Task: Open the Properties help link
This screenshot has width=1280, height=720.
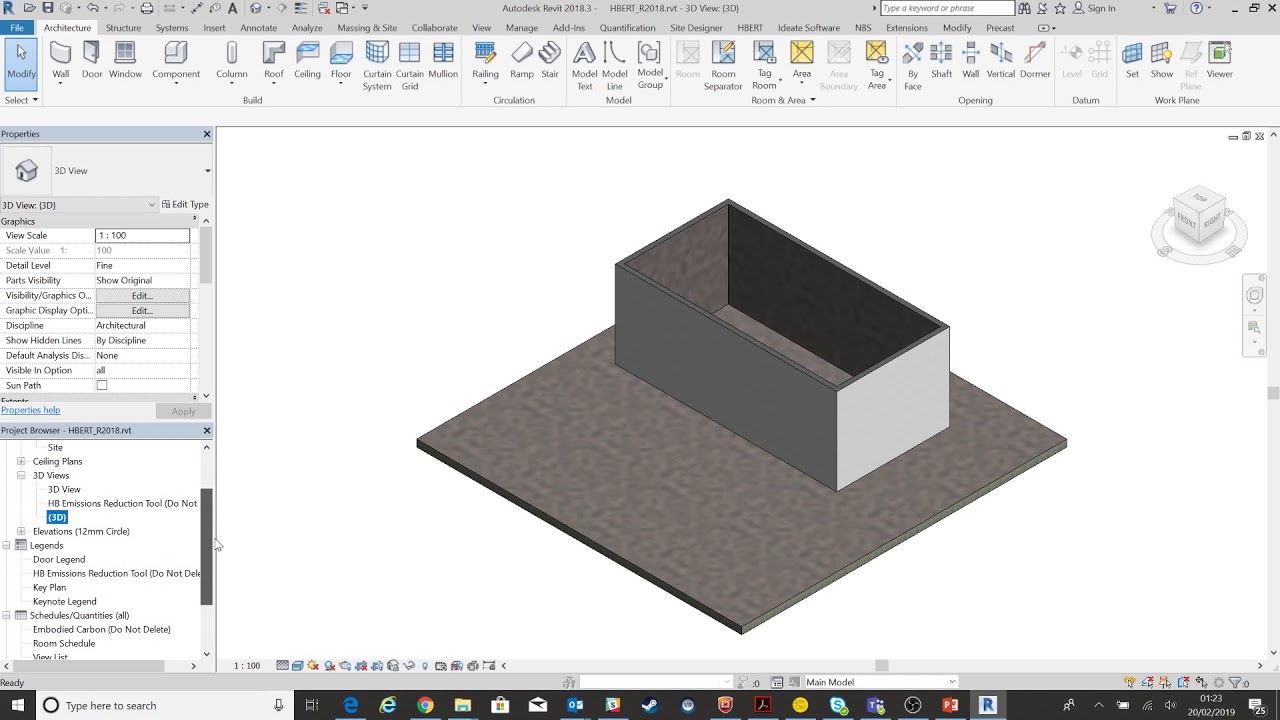Action: point(31,410)
